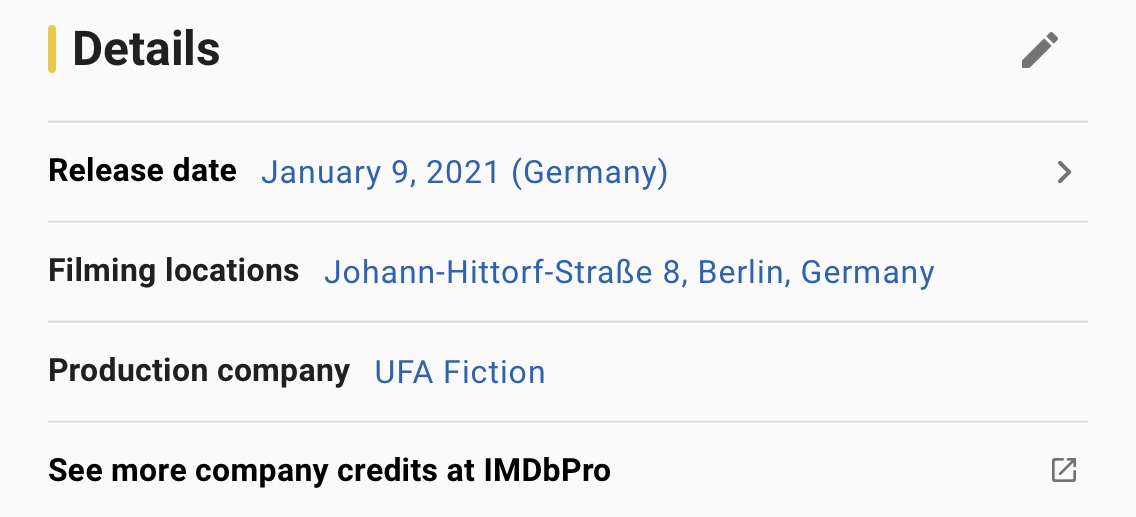Viewport: 1136px width, 517px height.
Task: Click "(Germany)" in the release date
Action: pyautogui.click(x=589, y=173)
